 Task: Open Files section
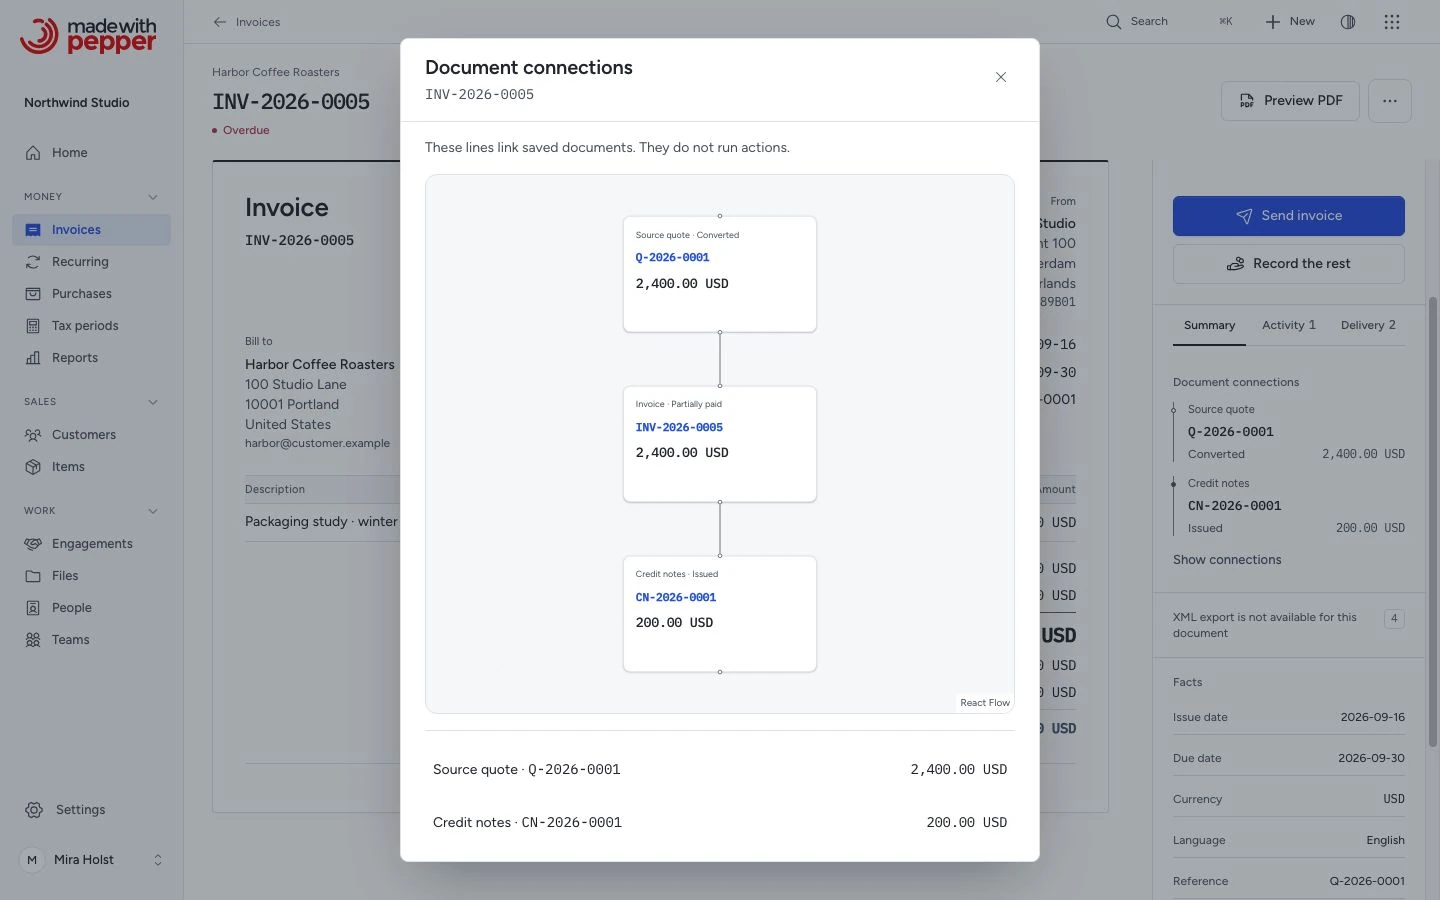point(91,576)
